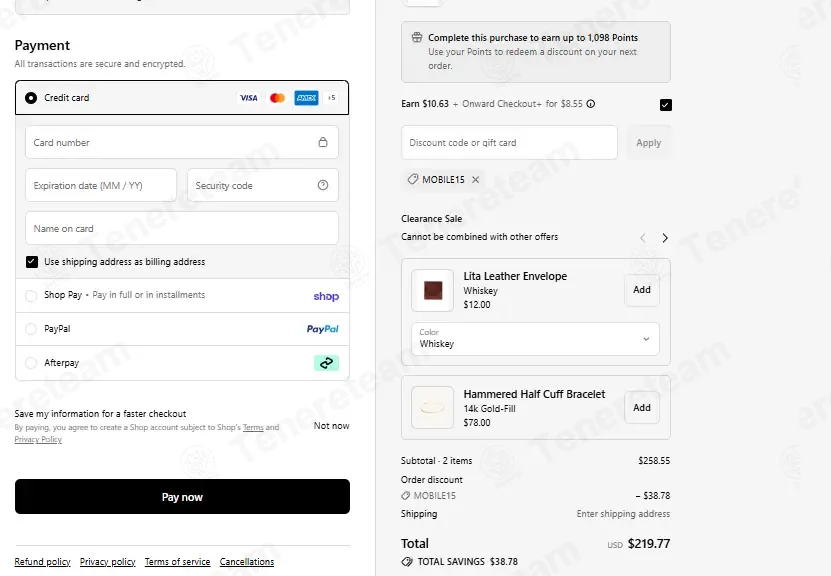Click the lock icon in Card number field

click(323, 142)
